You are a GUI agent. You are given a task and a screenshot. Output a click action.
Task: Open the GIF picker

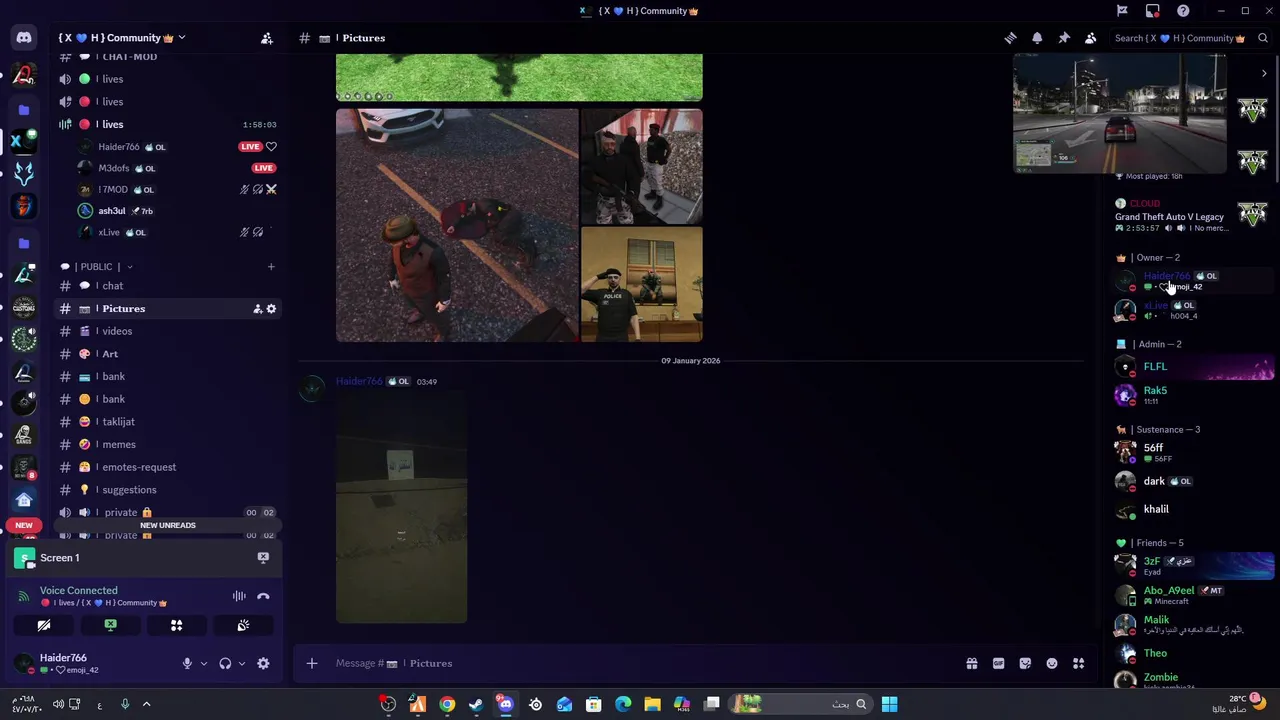pyautogui.click(x=998, y=663)
